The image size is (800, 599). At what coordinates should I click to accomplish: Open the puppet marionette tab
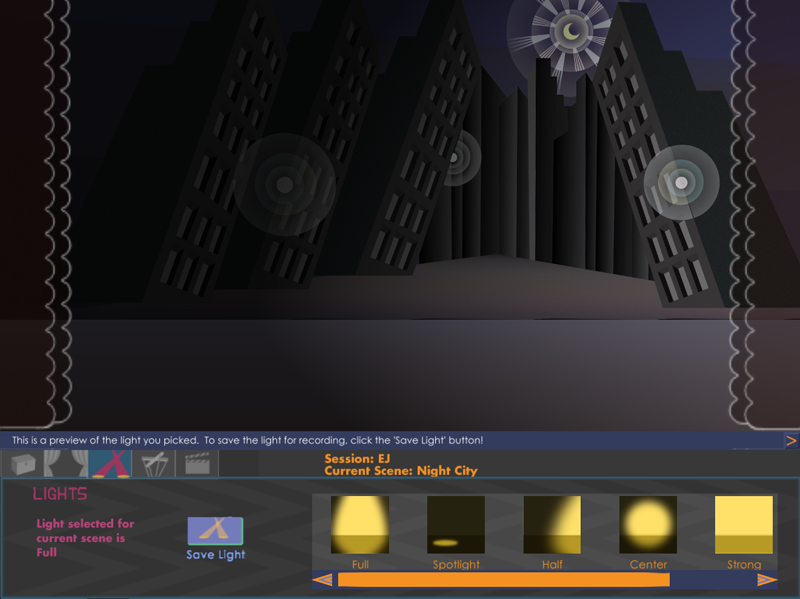pyautogui.click(x=154, y=463)
